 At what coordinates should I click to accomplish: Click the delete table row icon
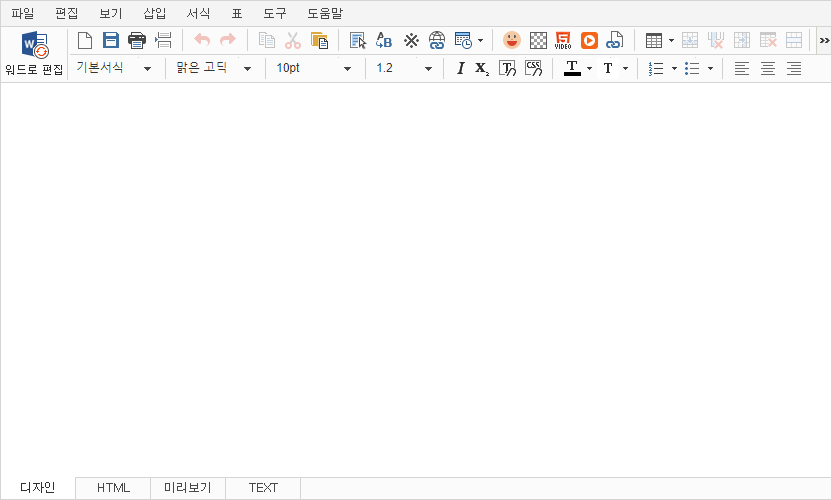click(768, 40)
